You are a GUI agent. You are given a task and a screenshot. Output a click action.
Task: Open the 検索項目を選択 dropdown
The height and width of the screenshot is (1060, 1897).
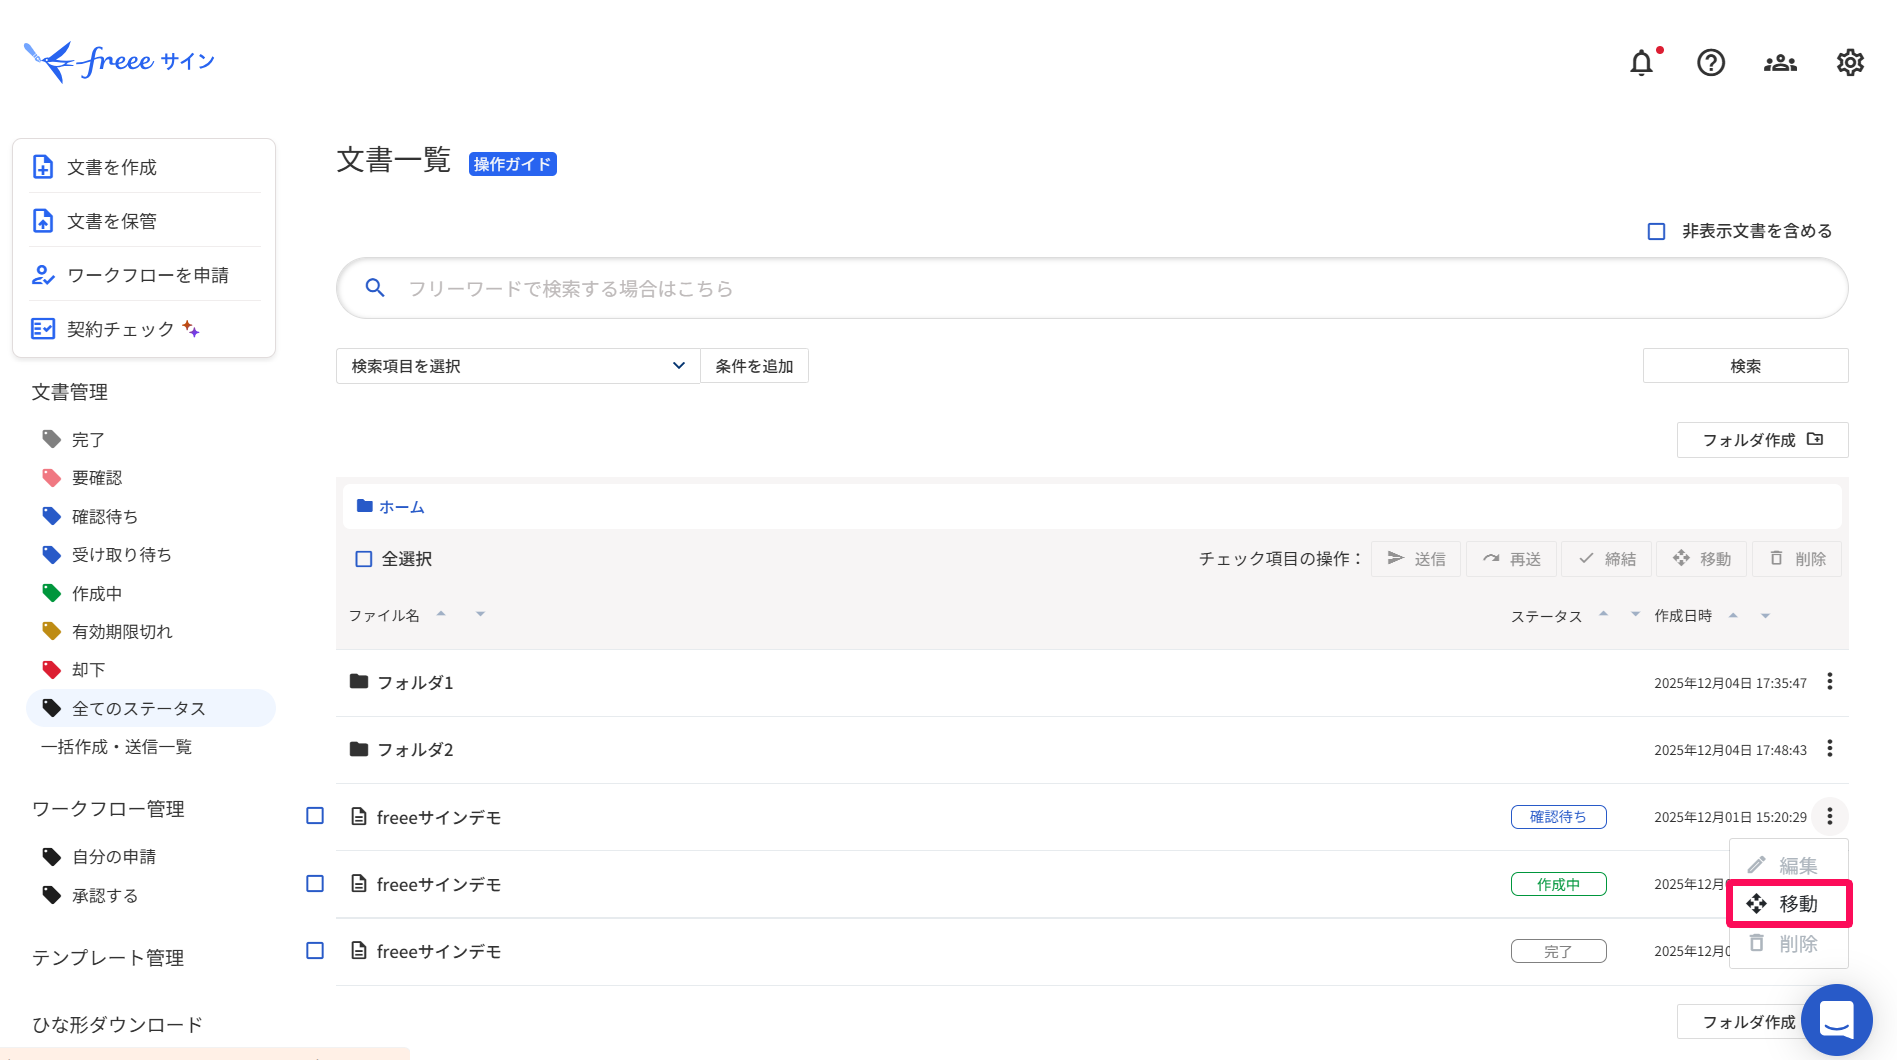coord(518,366)
